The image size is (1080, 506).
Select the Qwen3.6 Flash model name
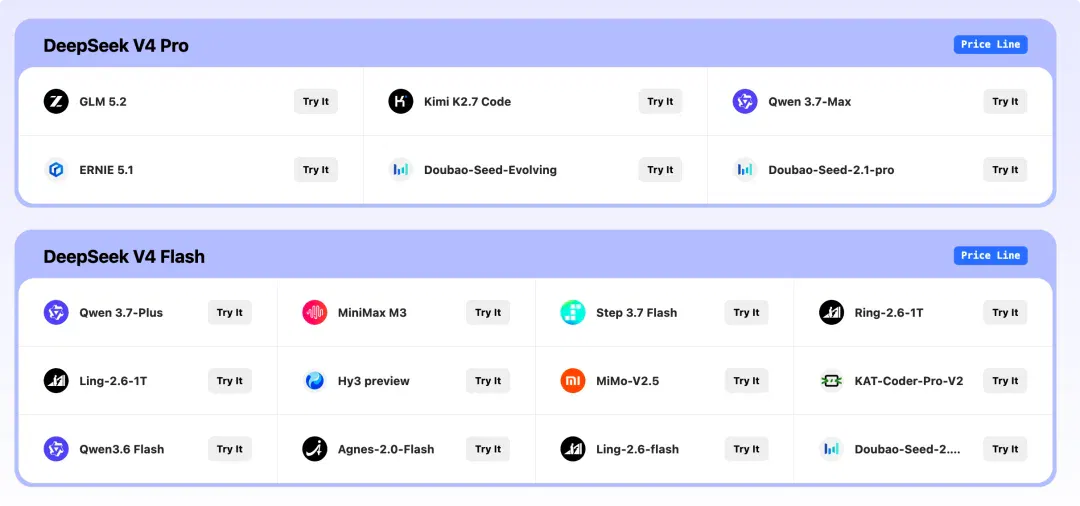pyautogui.click(x=122, y=450)
